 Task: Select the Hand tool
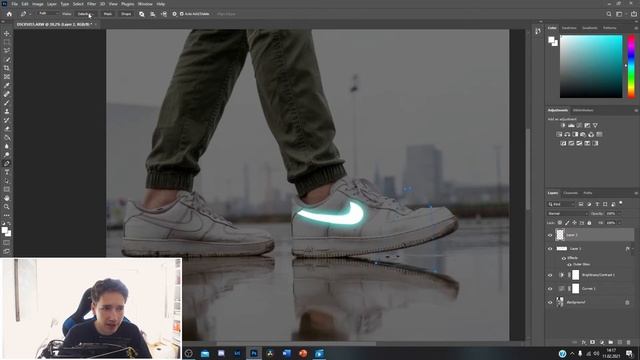point(7,198)
